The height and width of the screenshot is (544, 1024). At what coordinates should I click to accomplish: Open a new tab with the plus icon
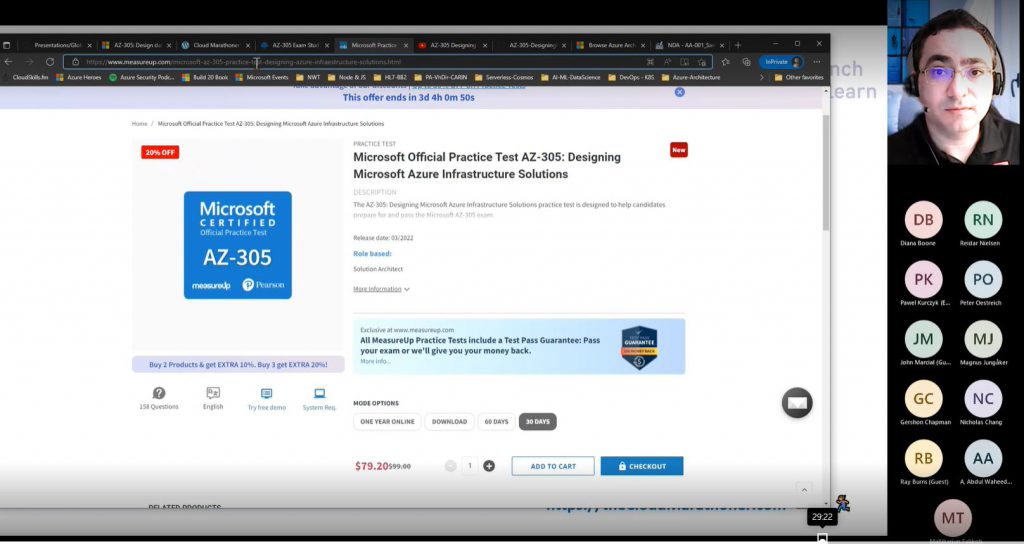738,45
